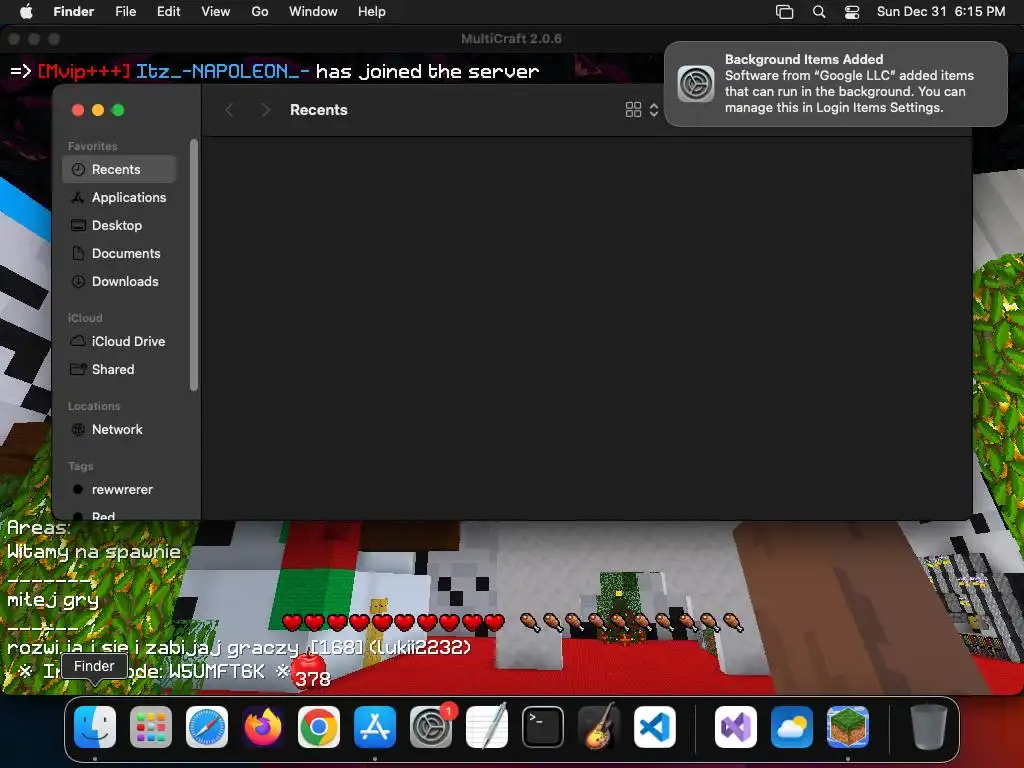This screenshot has width=1024, height=768.
Task: Select Network under Locations
Action: (x=120, y=429)
